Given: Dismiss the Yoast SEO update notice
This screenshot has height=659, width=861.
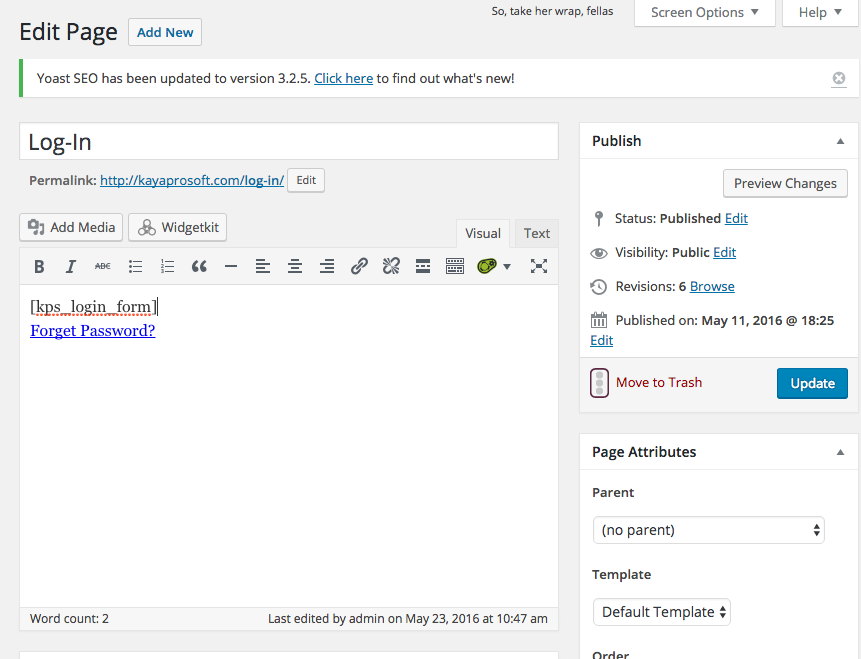Looking at the screenshot, I should click(839, 78).
